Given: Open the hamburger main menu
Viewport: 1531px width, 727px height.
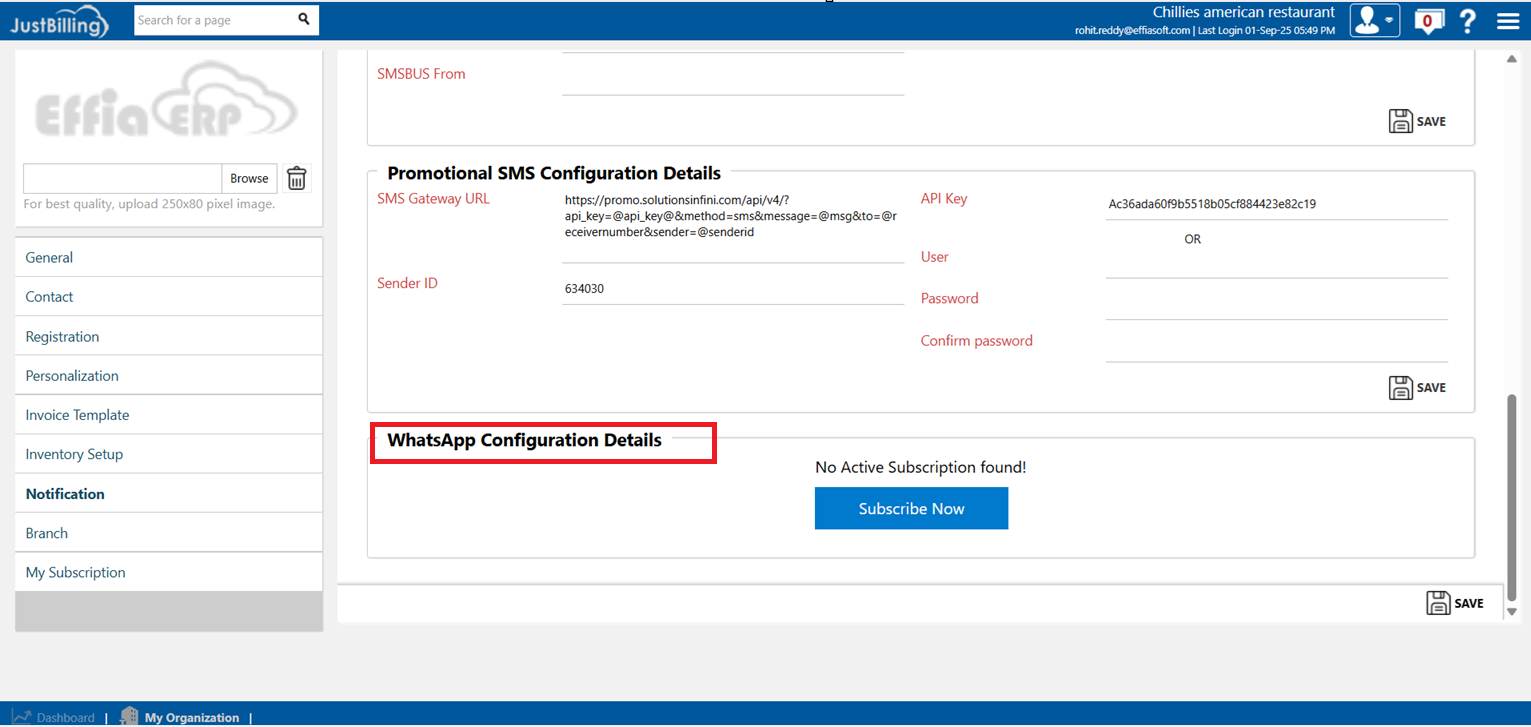Looking at the screenshot, I should click(x=1508, y=21).
